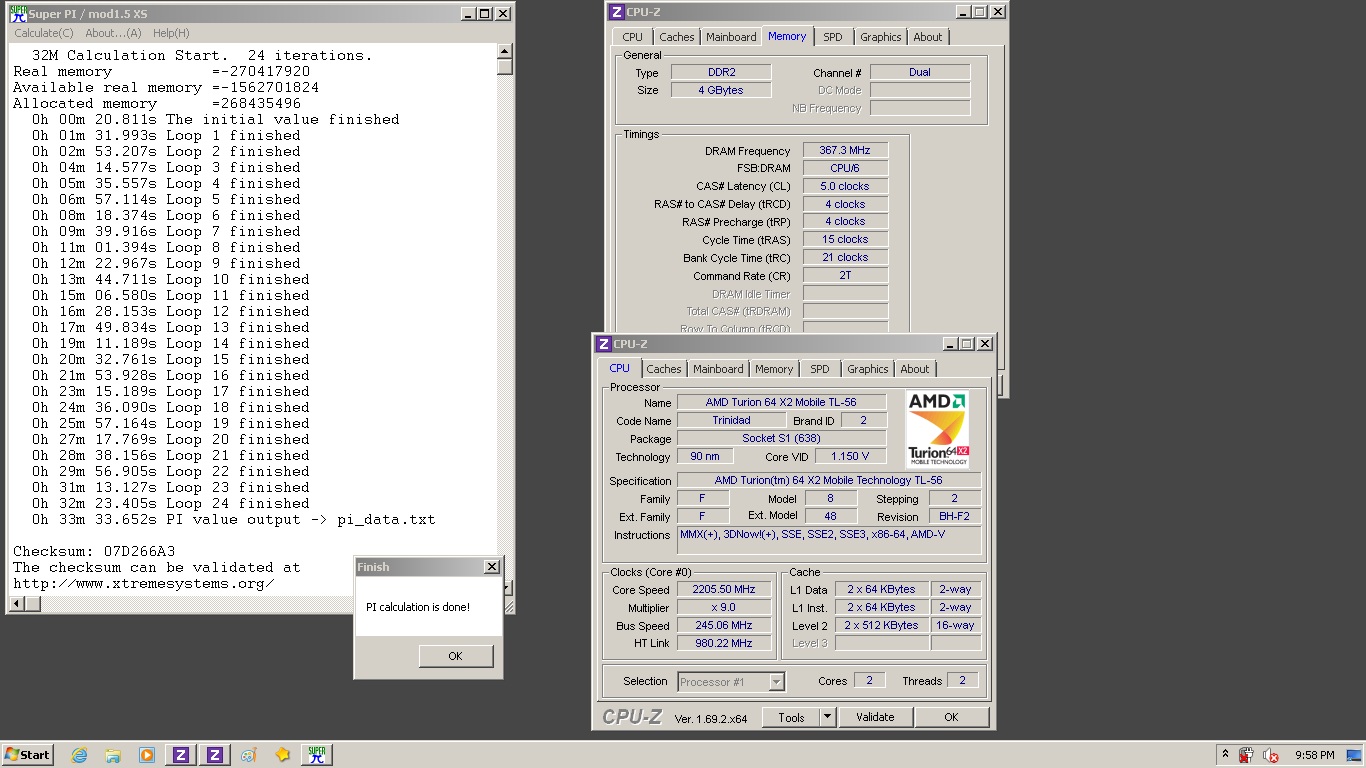Select Mainboard tab in Memory CPU-Z window
This screenshot has width=1366, height=768.
click(x=731, y=37)
